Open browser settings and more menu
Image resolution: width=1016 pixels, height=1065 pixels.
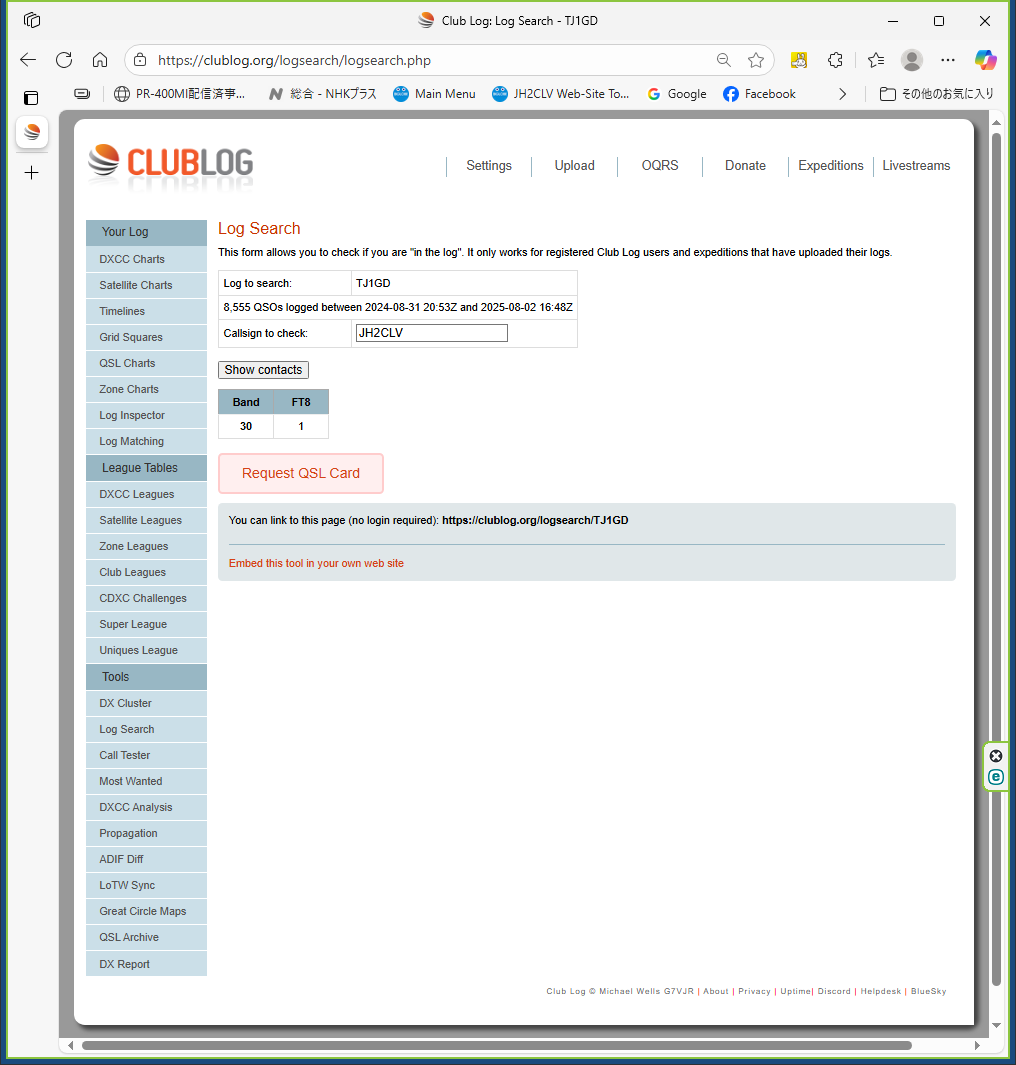coord(948,60)
